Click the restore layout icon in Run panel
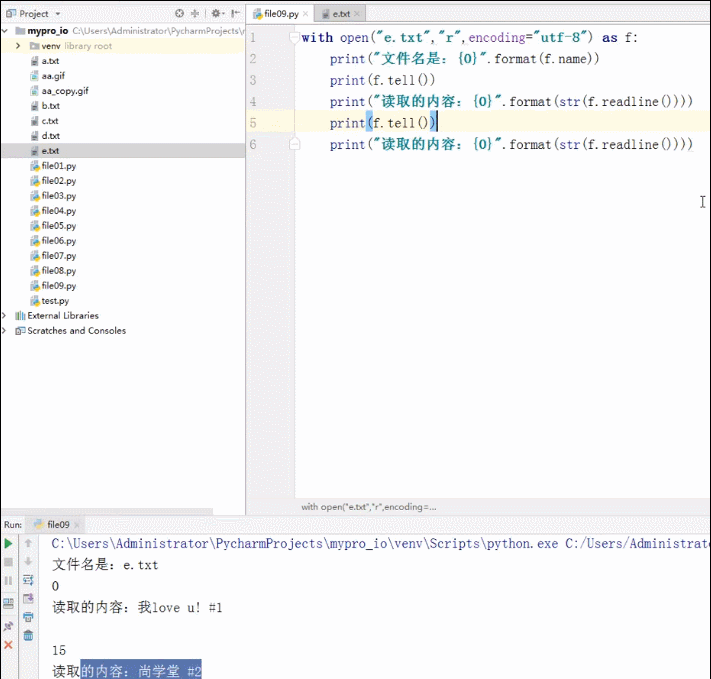The width and height of the screenshot is (711, 679). coord(8,603)
